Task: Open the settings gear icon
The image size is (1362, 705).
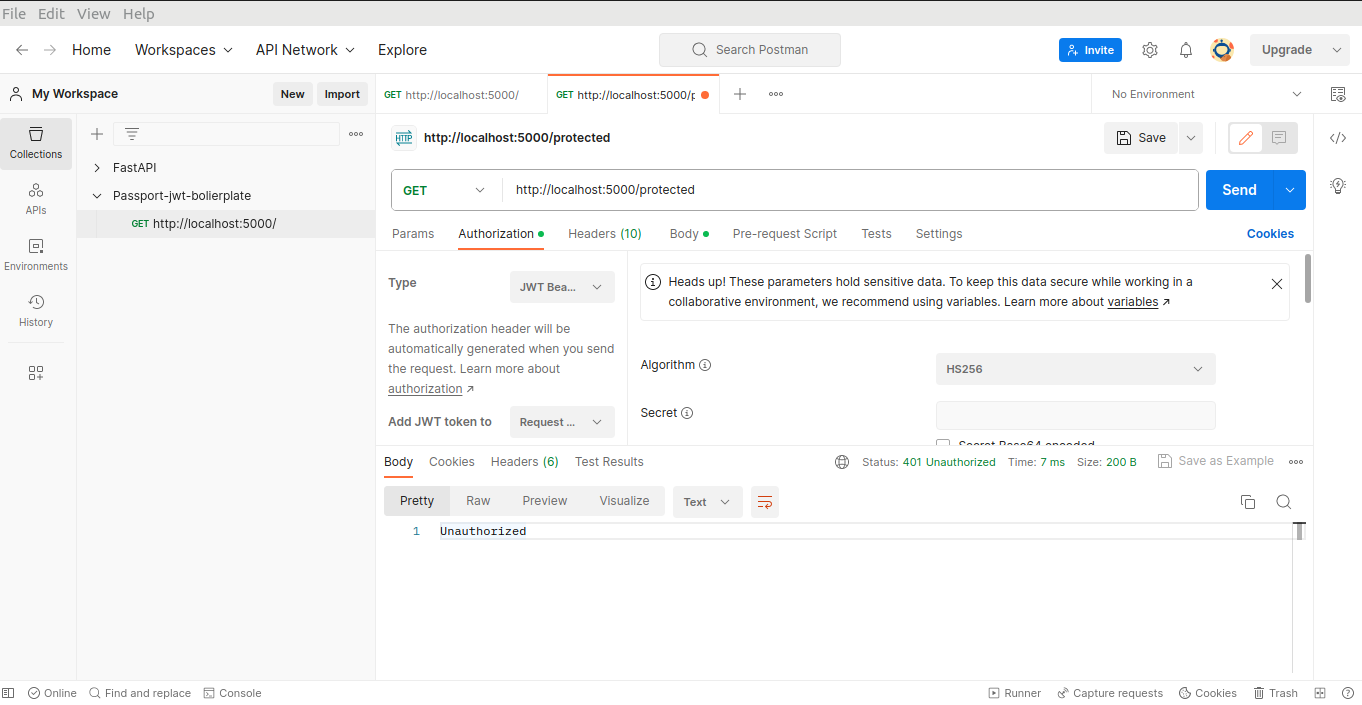Action: (x=1150, y=50)
